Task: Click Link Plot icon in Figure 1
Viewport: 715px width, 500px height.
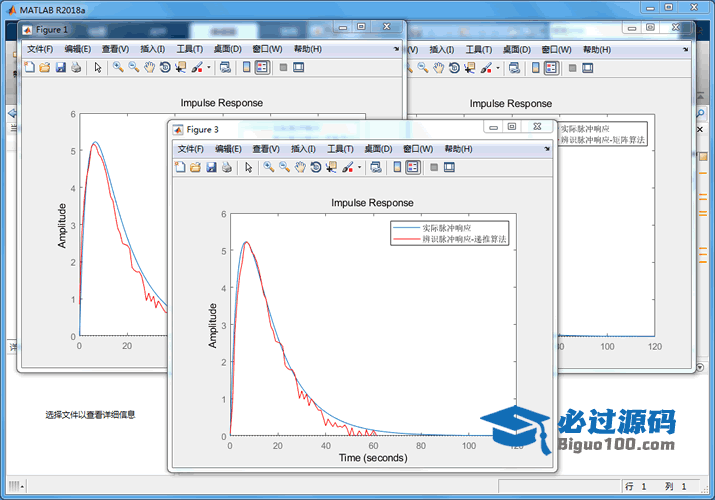Action: [x=225, y=67]
